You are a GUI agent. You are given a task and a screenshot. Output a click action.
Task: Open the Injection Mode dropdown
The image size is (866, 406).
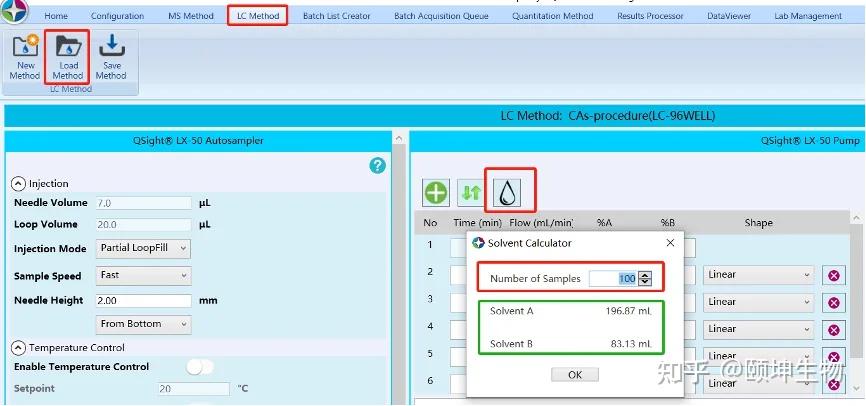143,249
